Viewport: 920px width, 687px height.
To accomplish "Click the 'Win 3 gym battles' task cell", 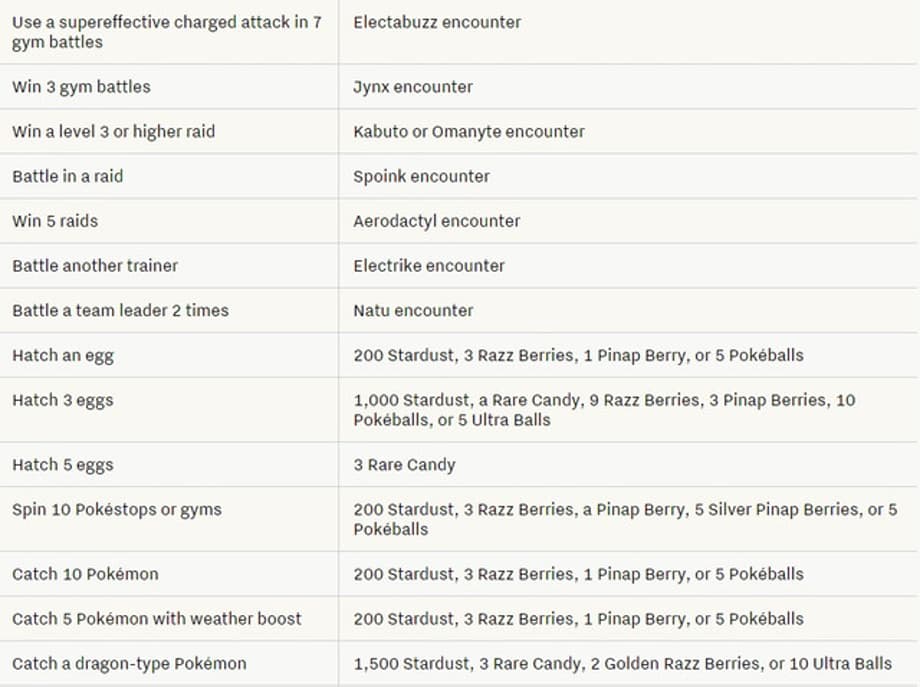I will click(x=81, y=87).
